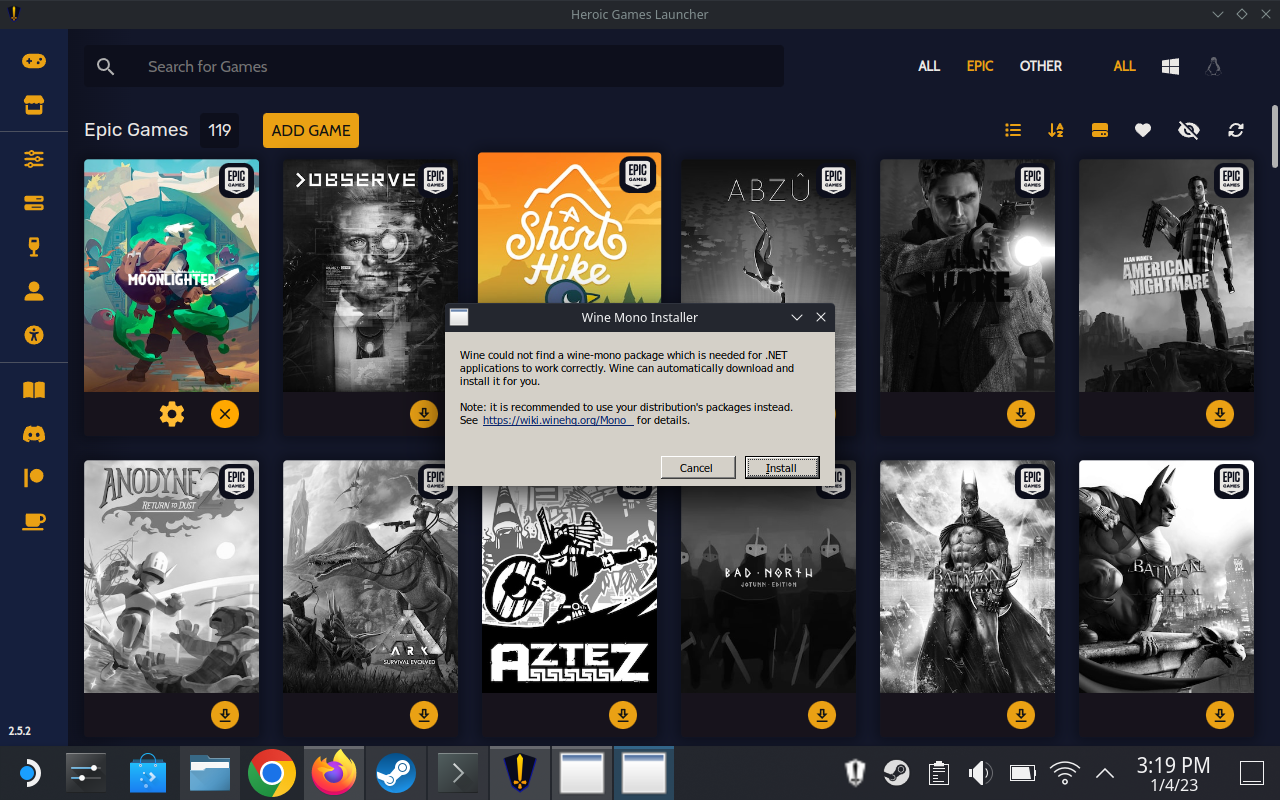Open the game library with the gamepad icon
Screen dimensions: 1280x800
click(x=34, y=61)
